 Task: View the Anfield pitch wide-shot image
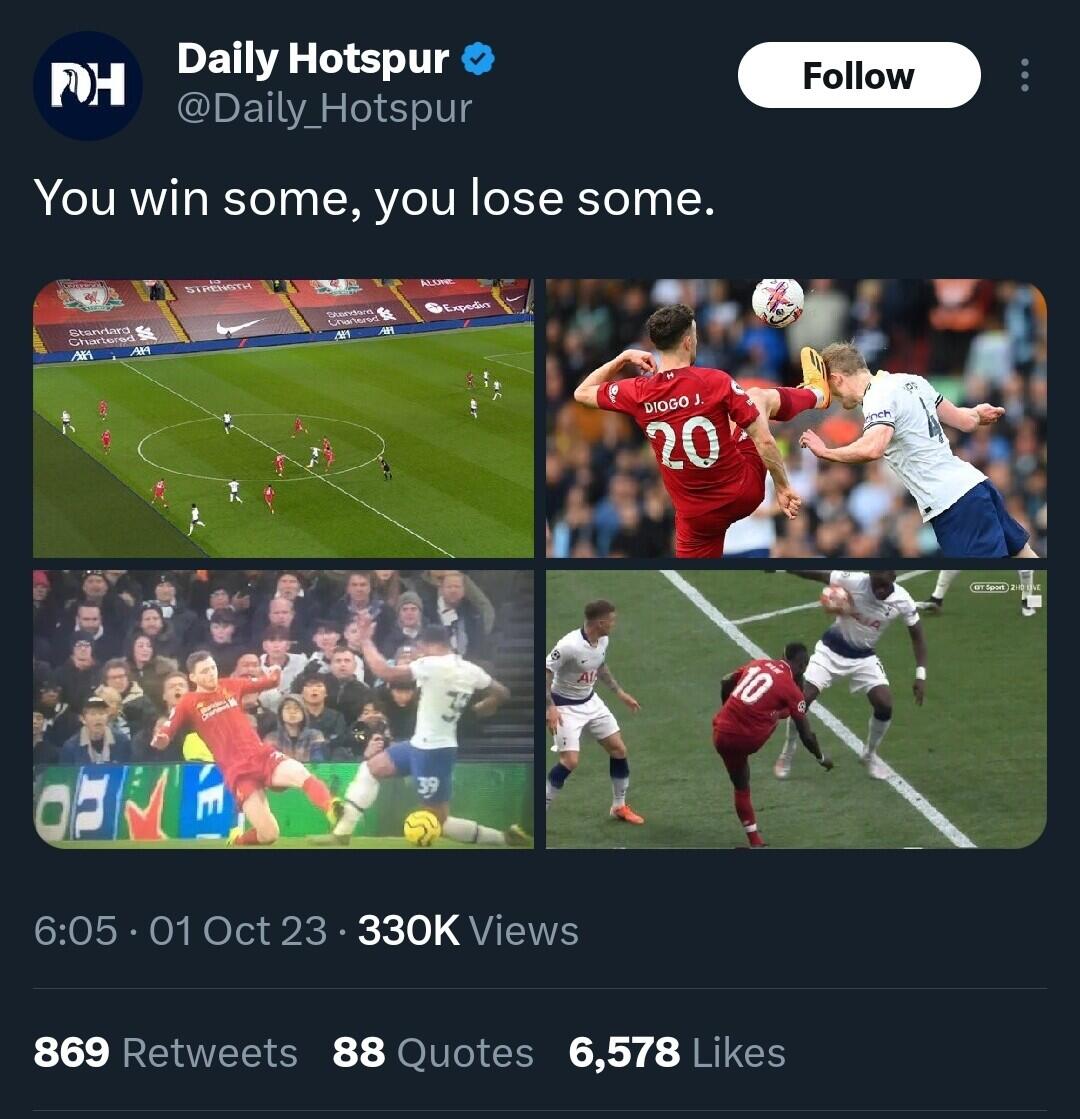coord(283,417)
